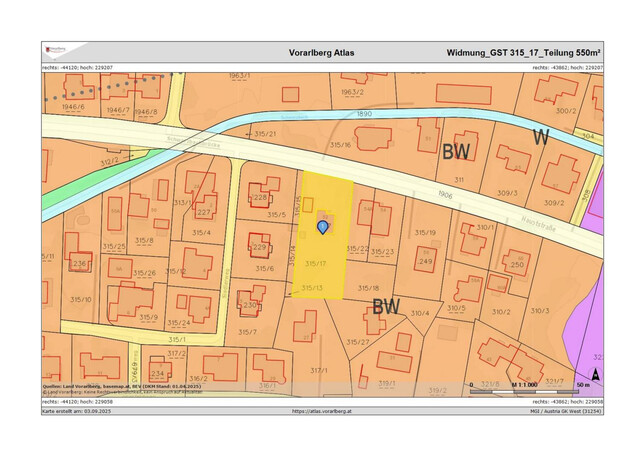
Task: Click the MGI / Austria GK West footer text
Action: click(566, 410)
